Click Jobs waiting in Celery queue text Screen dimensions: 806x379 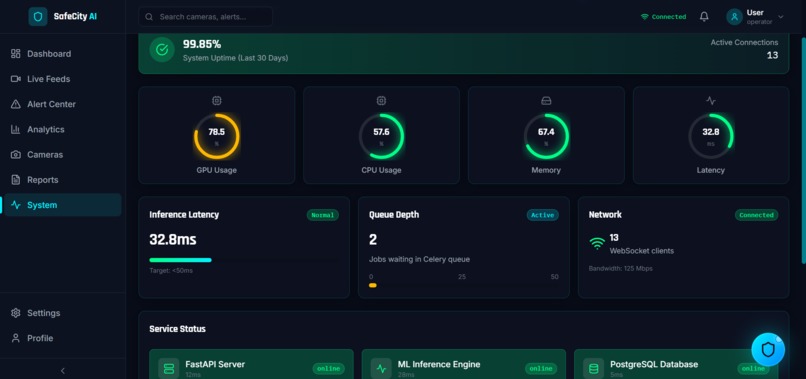tap(419, 259)
